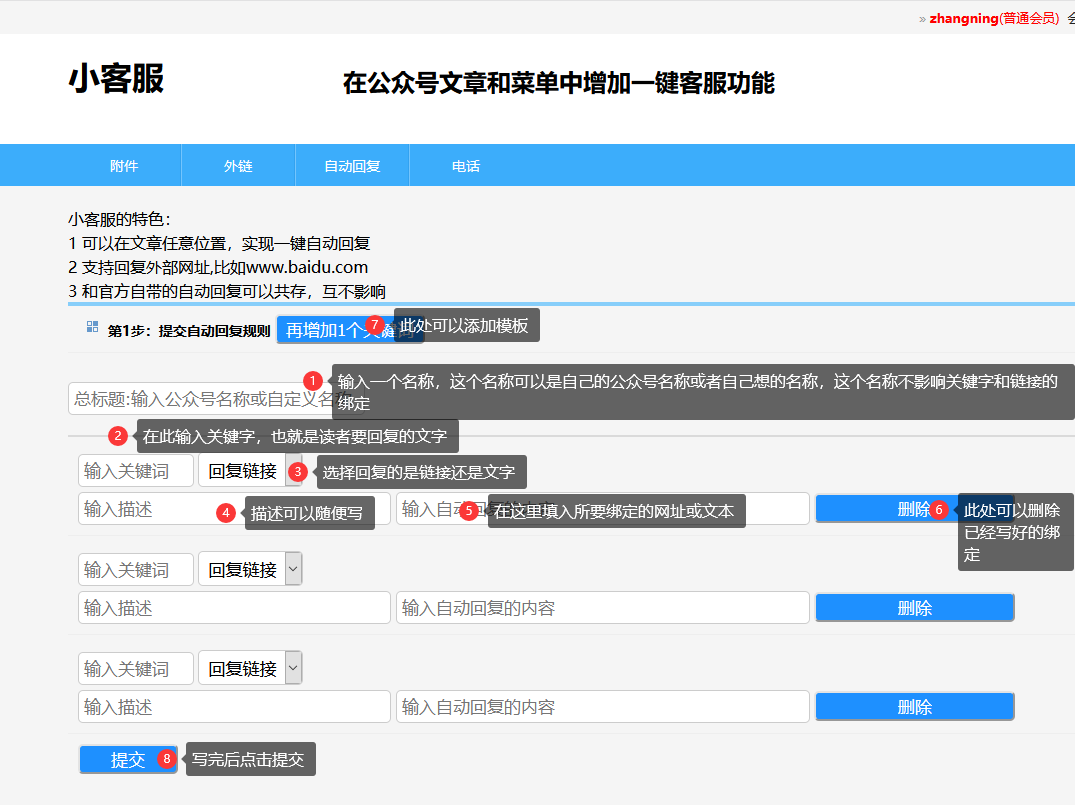Focus 输入描述 field in the third rule
Image resolution: width=1075 pixels, height=805 pixels.
[x=234, y=706]
